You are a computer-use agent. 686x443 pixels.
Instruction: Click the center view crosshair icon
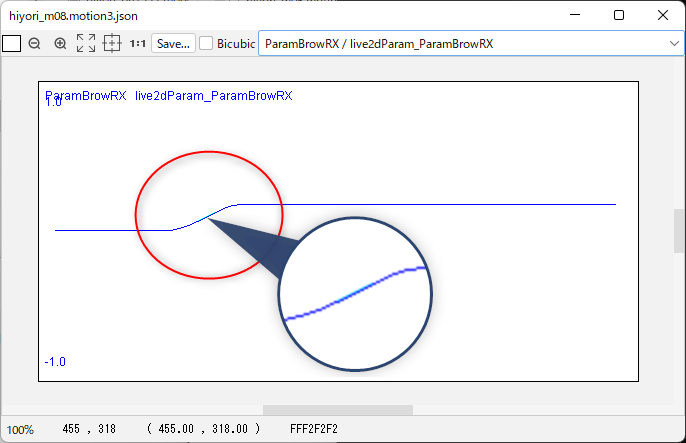click(x=112, y=44)
